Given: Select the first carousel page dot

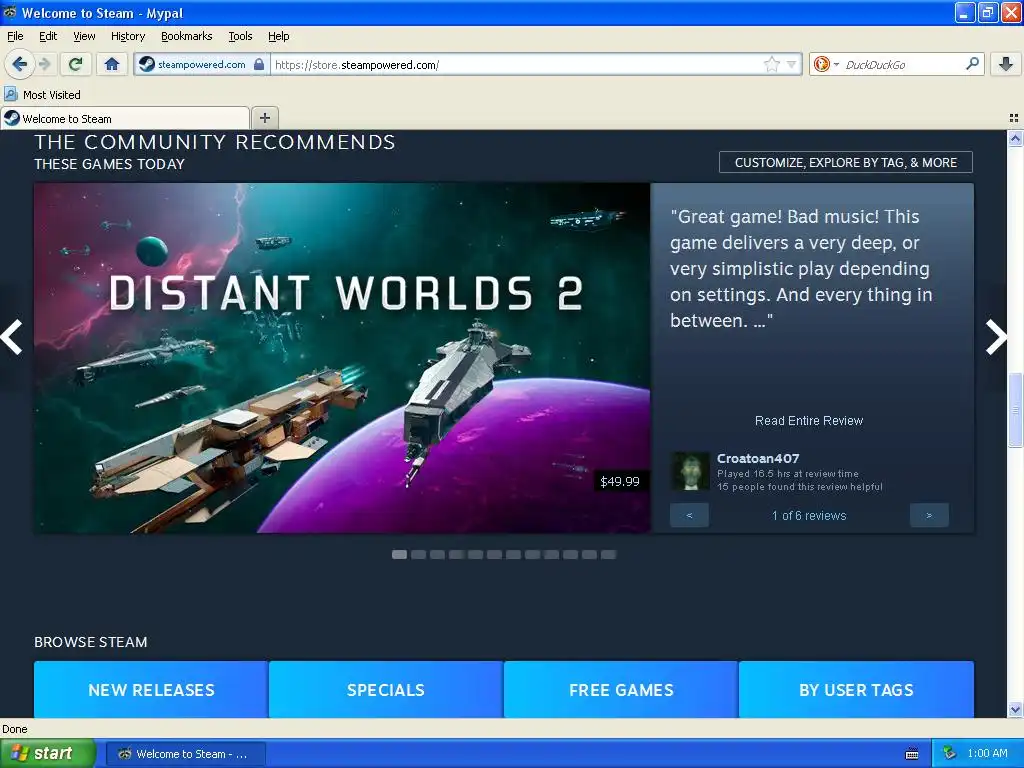Looking at the screenshot, I should [399, 554].
